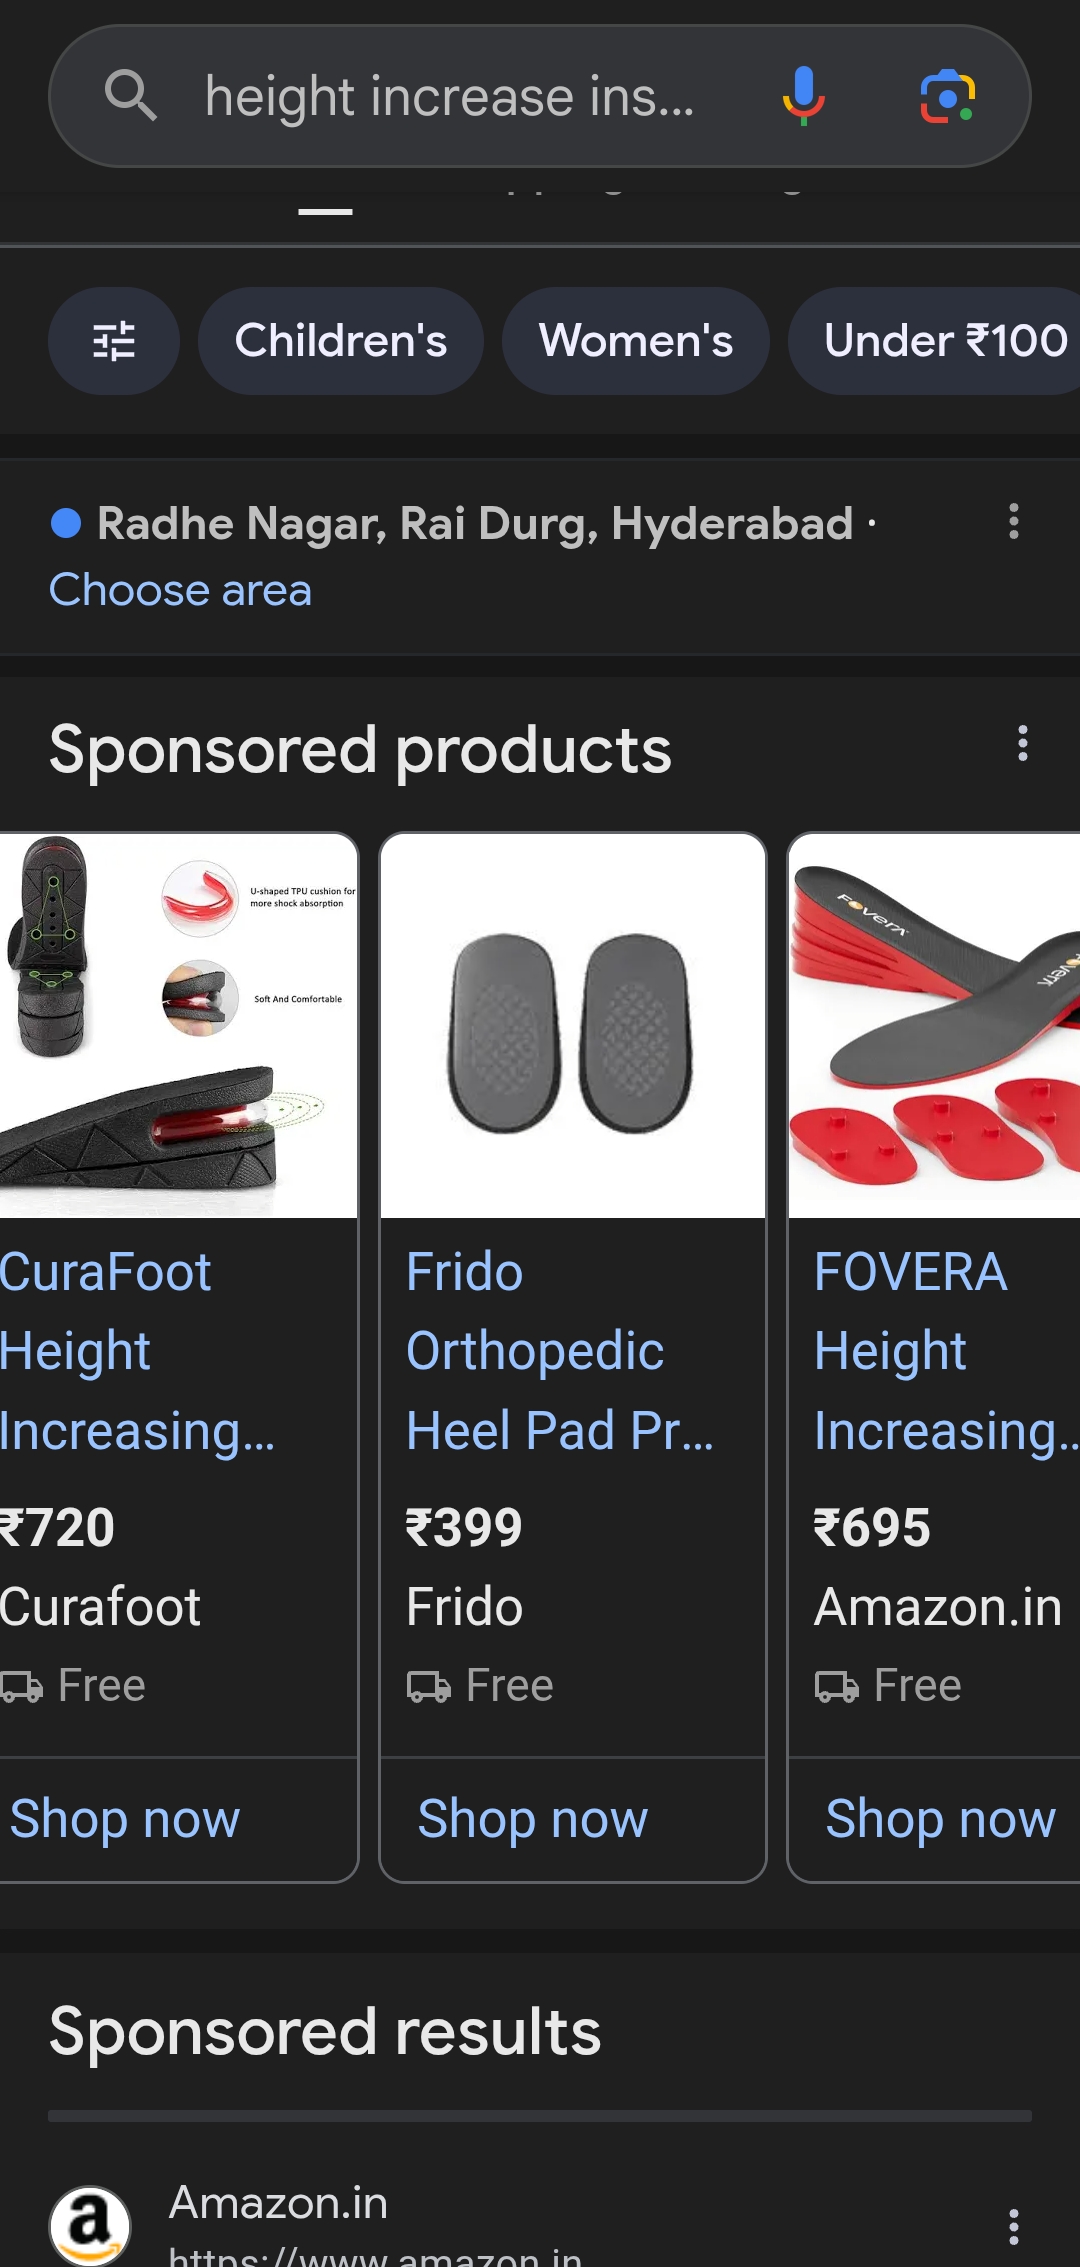1080x2267 pixels.
Task: Toggle the Children's filter chip
Action: pos(341,341)
